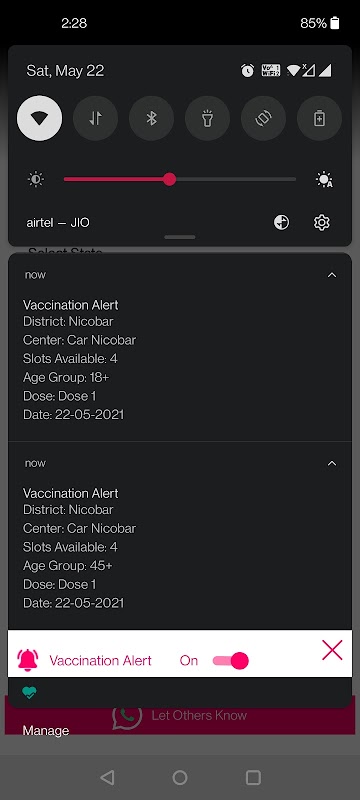360x800 pixels.
Task: Collapse the 45+ age group notification
Action: (x=332, y=463)
